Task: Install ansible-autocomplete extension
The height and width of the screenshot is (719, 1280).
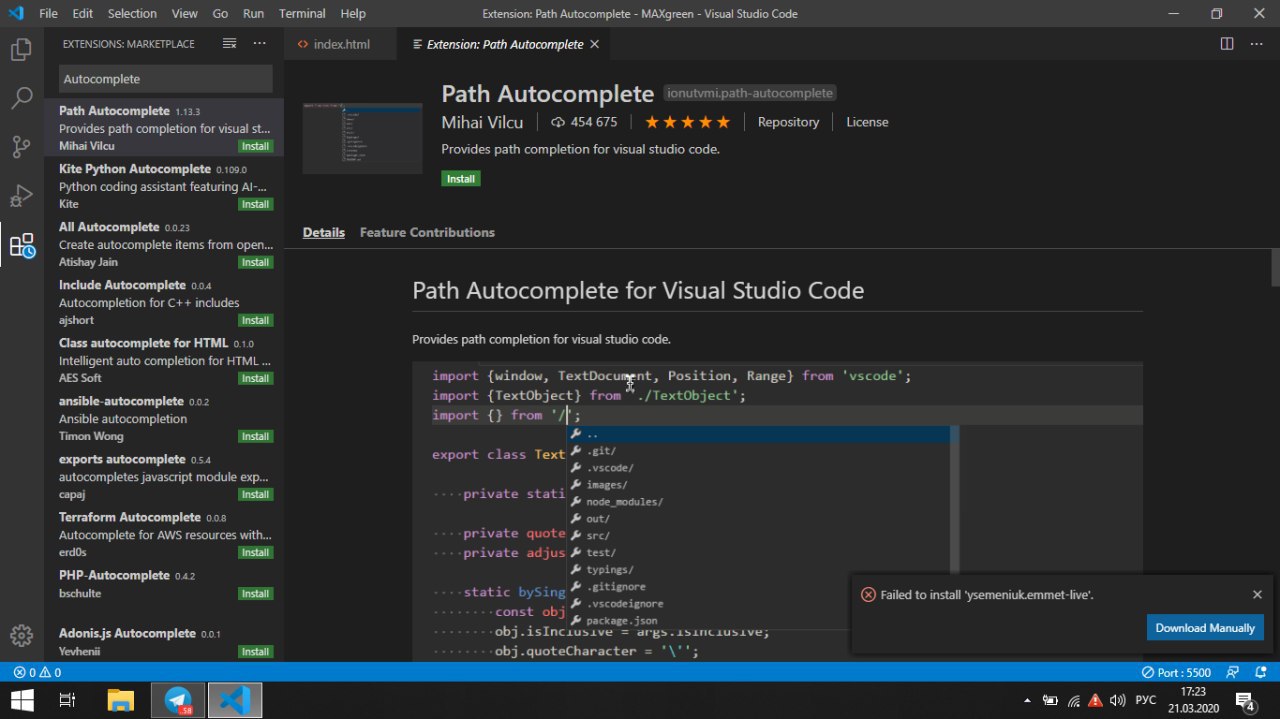Action: coord(255,436)
